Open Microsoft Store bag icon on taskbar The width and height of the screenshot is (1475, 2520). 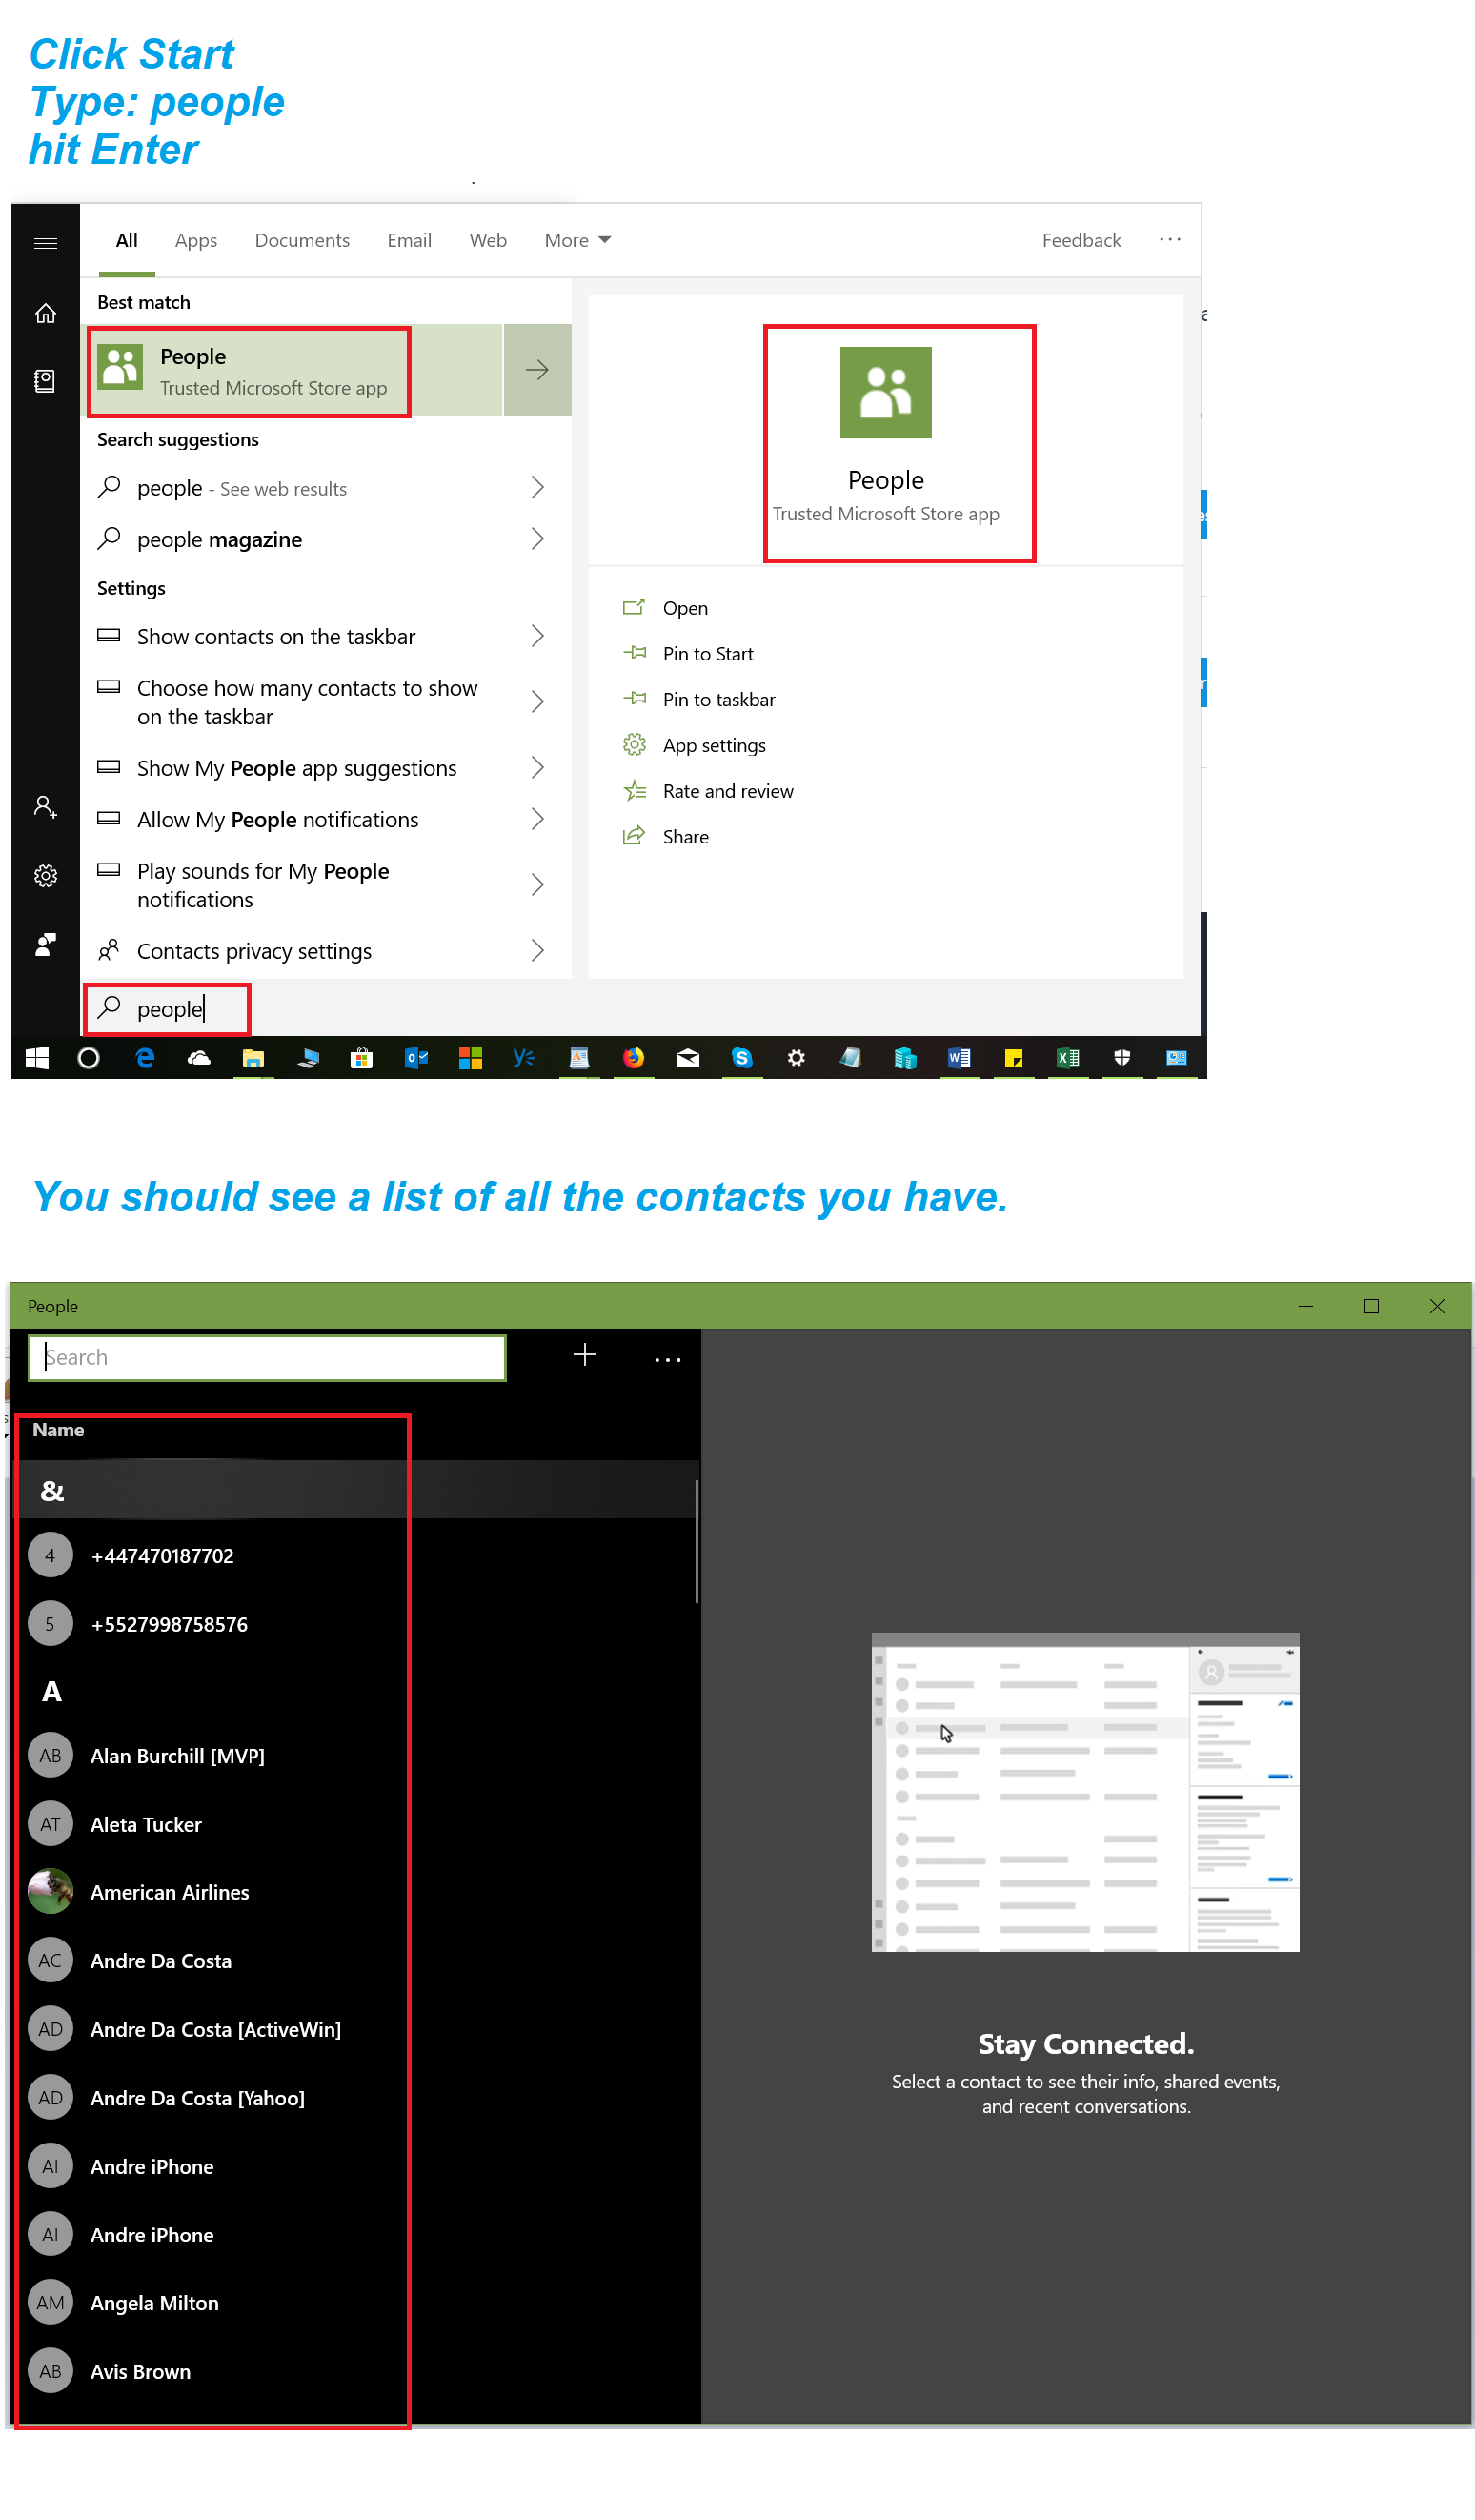point(362,1058)
